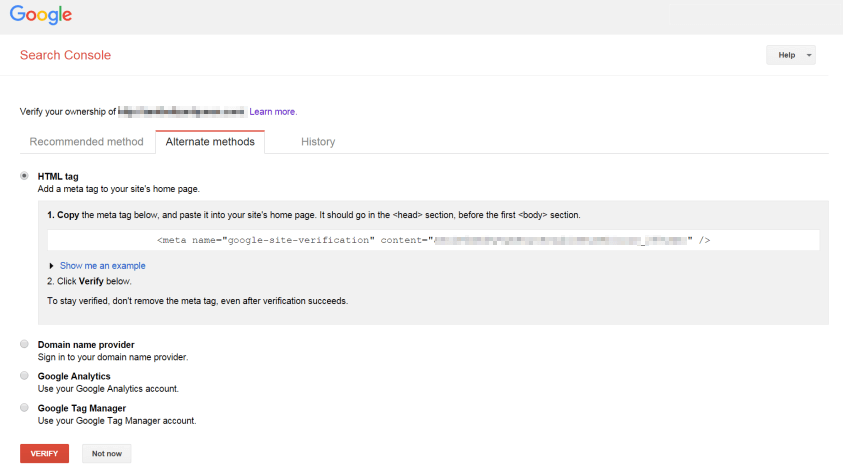Open the Search Console home link
The image size is (843, 470).
pyautogui.click(x=65, y=55)
